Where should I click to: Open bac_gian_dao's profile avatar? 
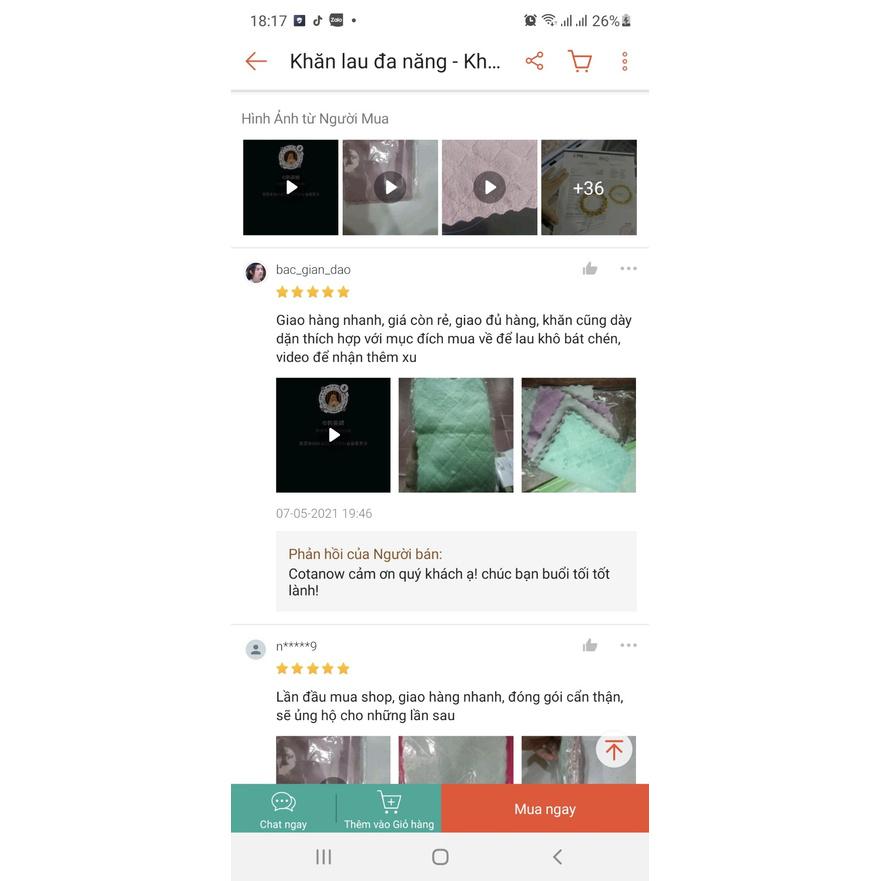click(x=256, y=273)
